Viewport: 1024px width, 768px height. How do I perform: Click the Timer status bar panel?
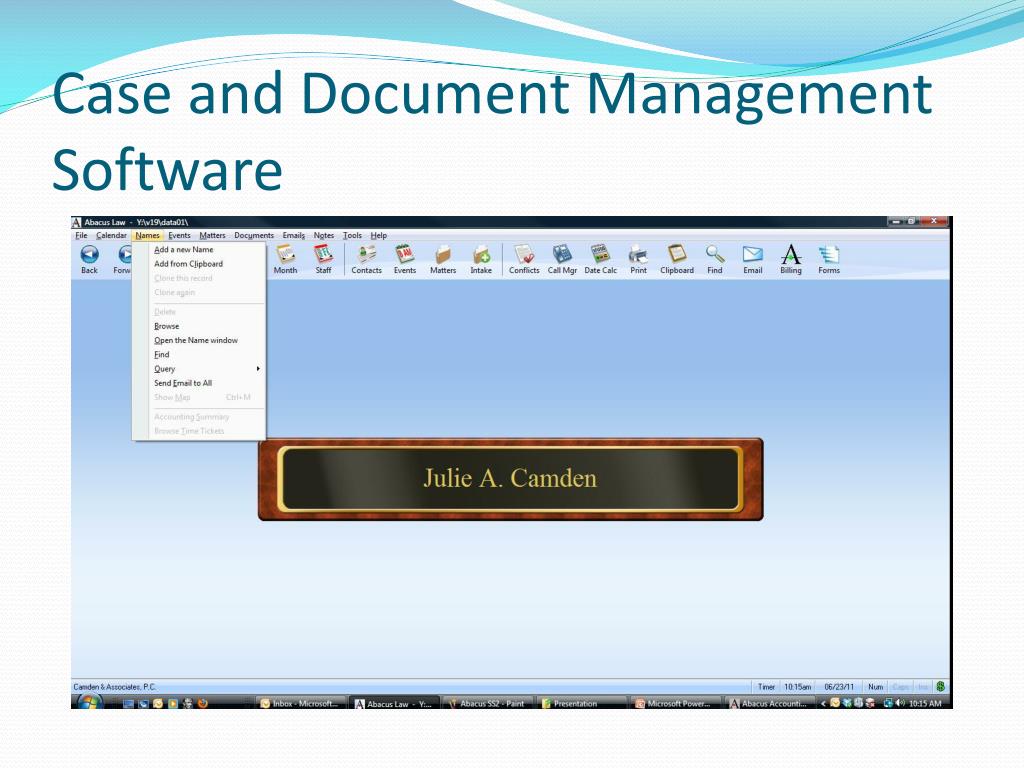click(766, 687)
